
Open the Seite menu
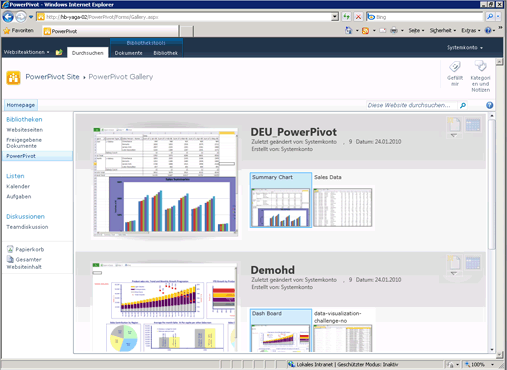click(416, 31)
